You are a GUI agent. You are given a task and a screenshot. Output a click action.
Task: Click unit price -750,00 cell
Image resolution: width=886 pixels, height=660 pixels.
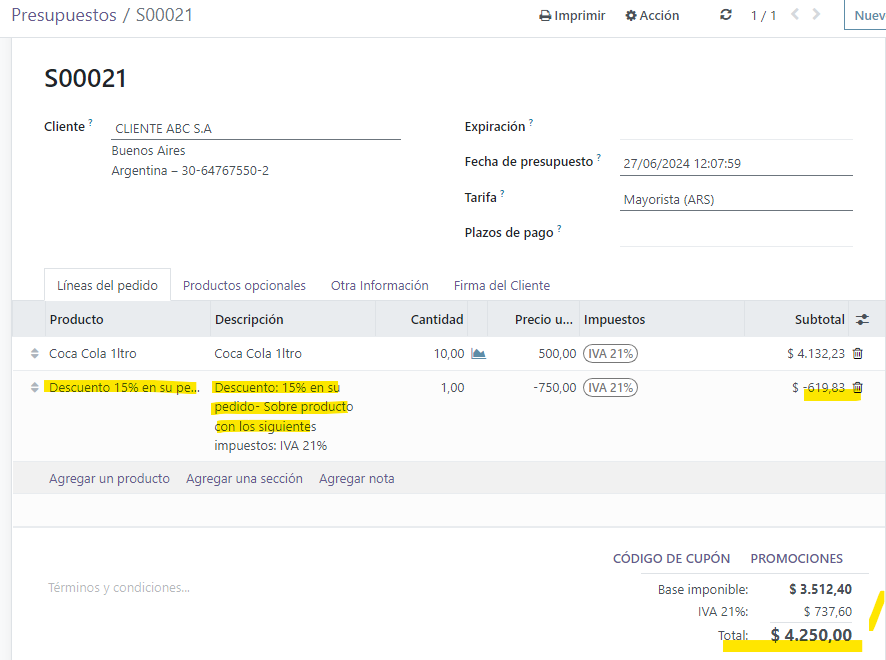[555, 388]
